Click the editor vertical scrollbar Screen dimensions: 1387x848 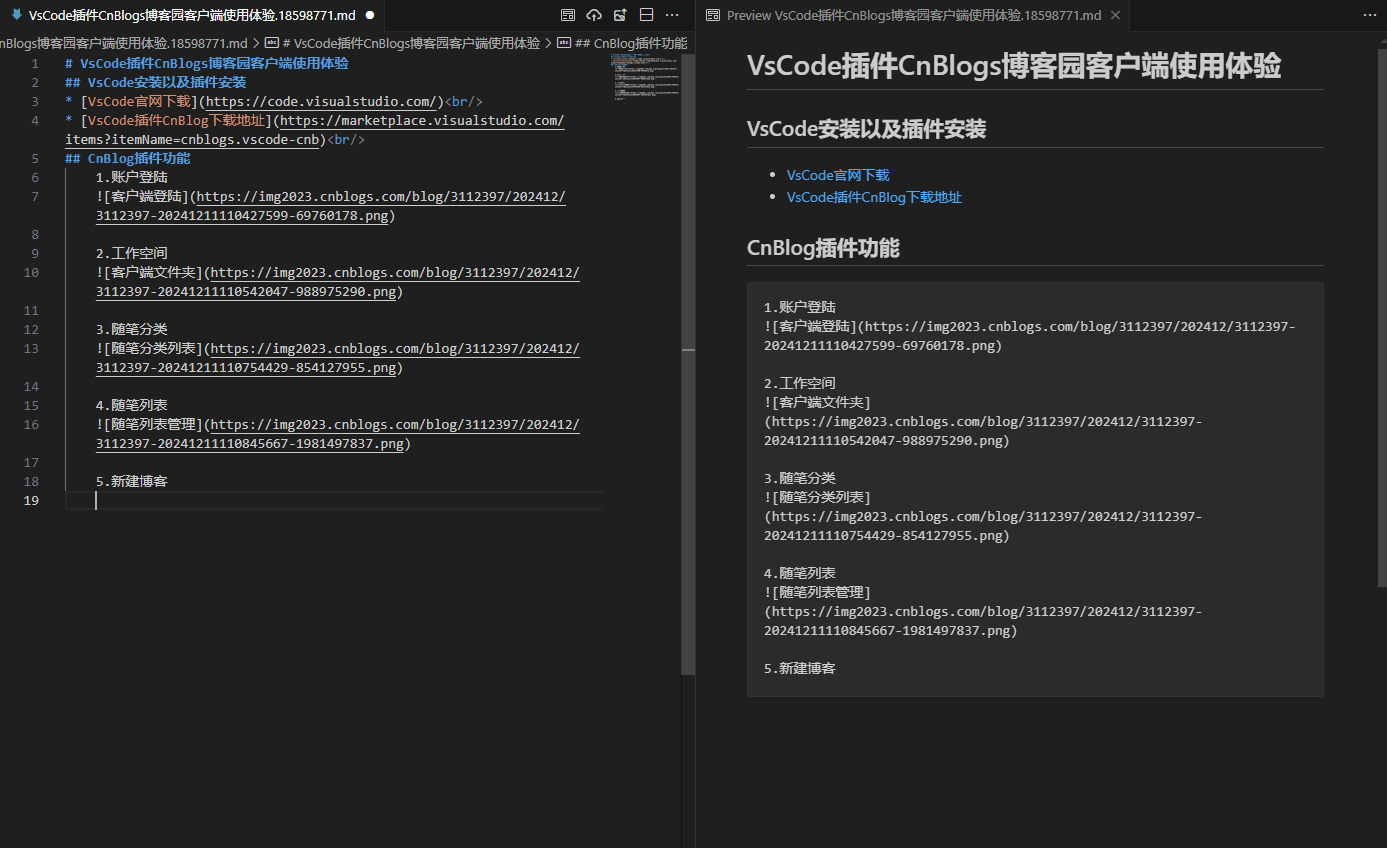pyautogui.click(x=688, y=363)
